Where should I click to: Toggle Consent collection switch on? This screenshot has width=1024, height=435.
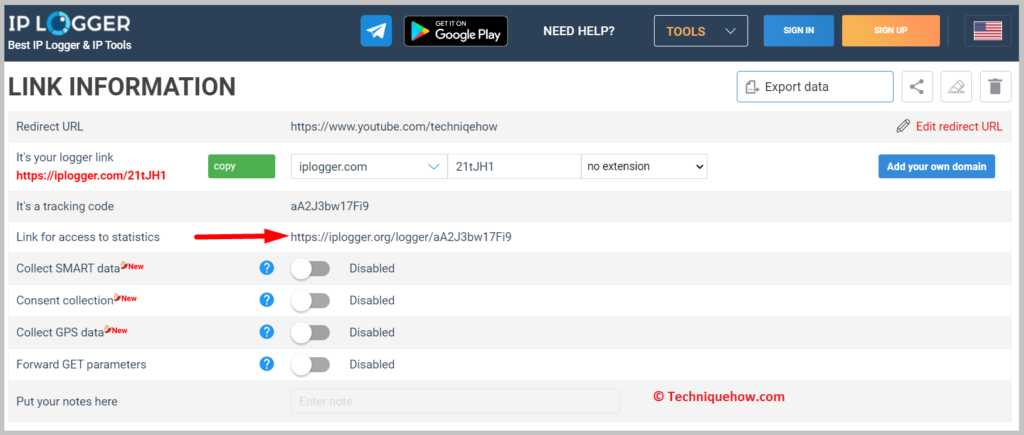click(x=310, y=300)
